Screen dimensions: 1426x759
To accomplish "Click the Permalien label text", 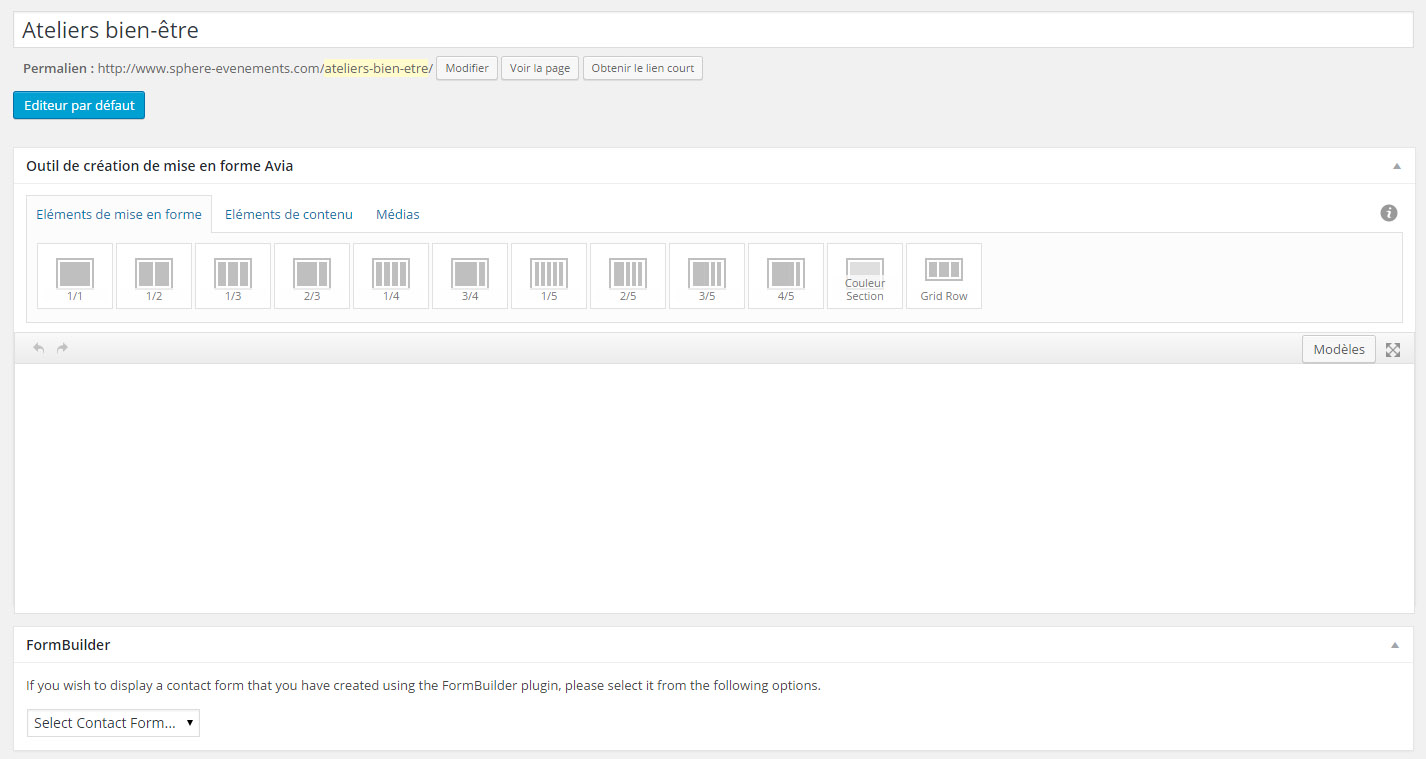I will coord(58,68).
